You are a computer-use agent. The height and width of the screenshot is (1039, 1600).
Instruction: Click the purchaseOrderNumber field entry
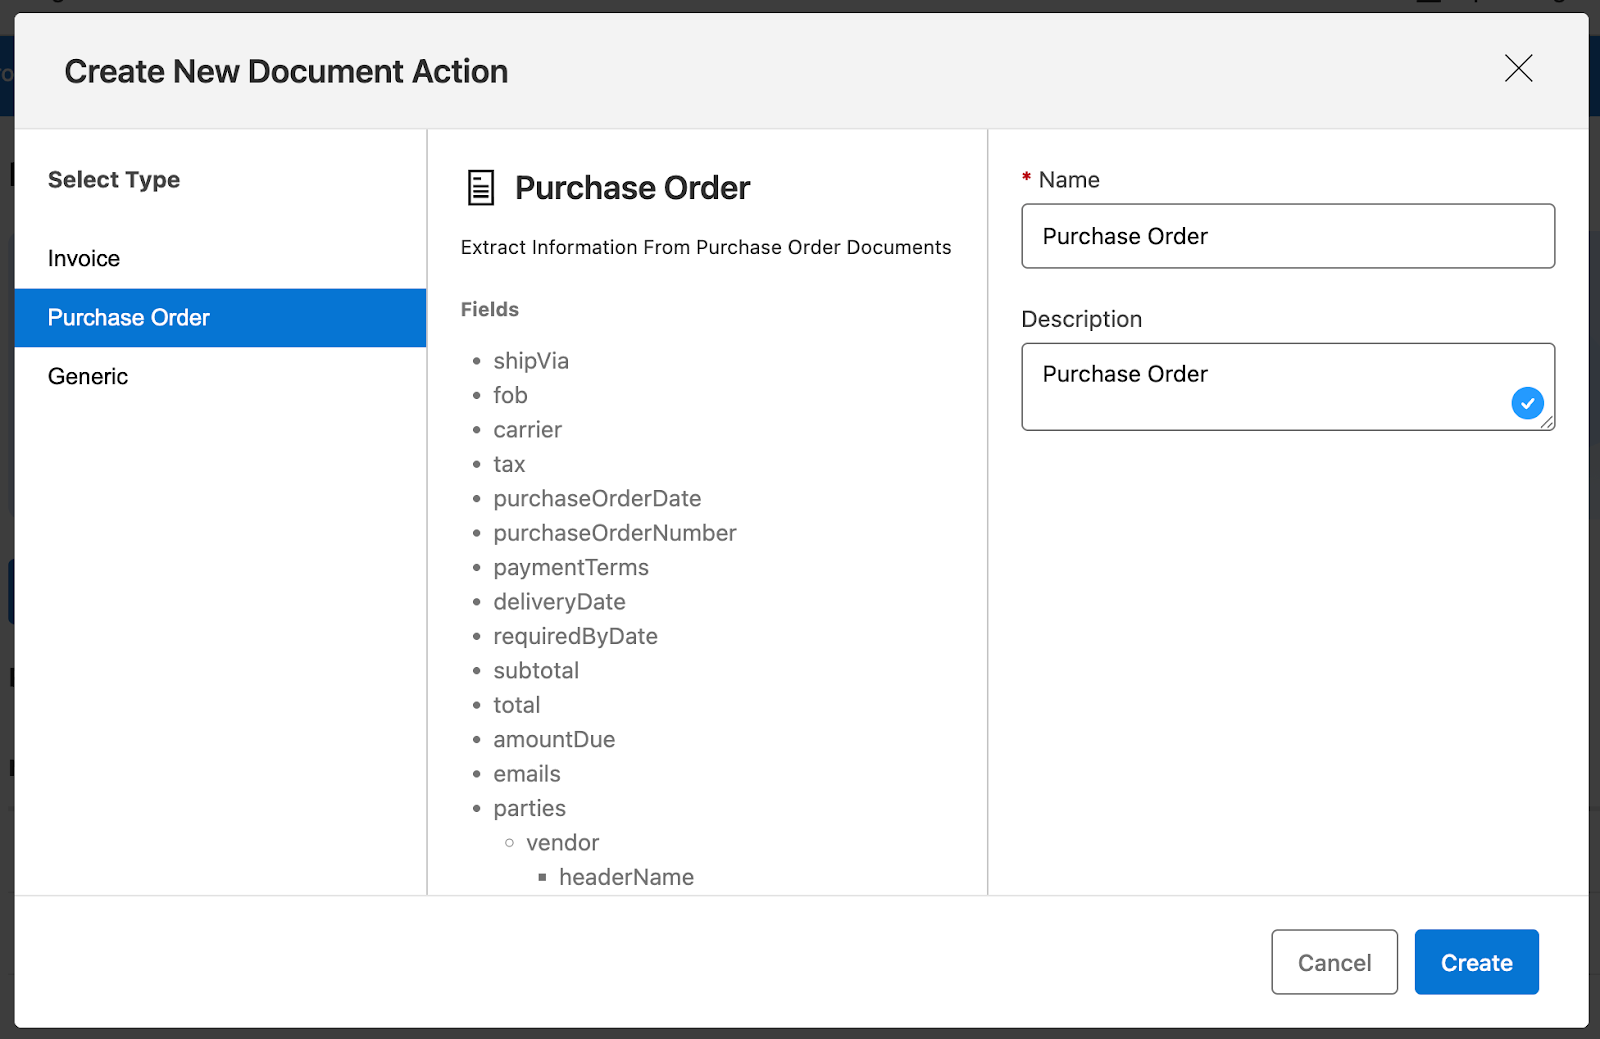tap(614, 533)
